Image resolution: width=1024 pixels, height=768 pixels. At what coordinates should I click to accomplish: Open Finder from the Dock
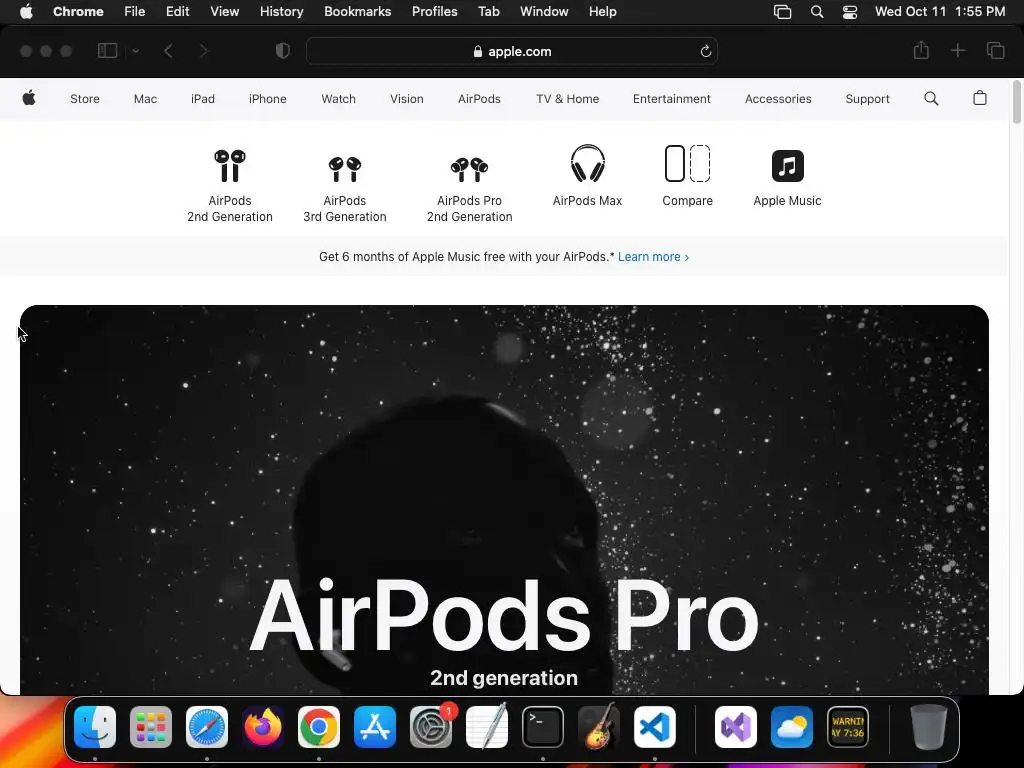[x=95, y=727]
